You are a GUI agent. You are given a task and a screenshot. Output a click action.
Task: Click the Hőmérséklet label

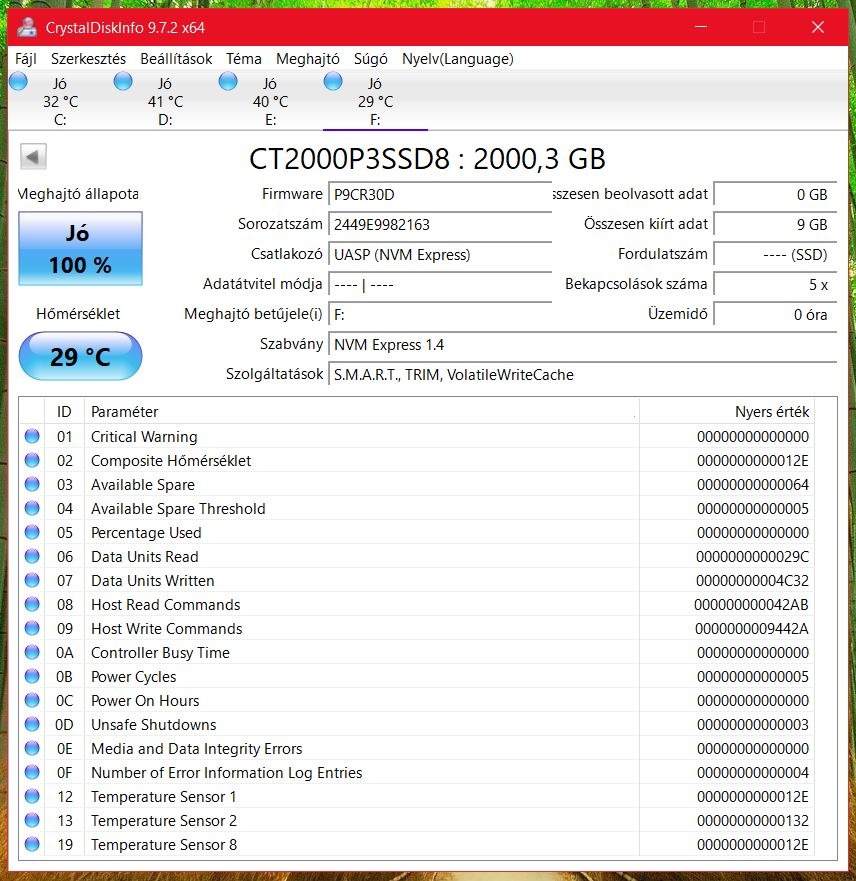(x=78, y=314)
